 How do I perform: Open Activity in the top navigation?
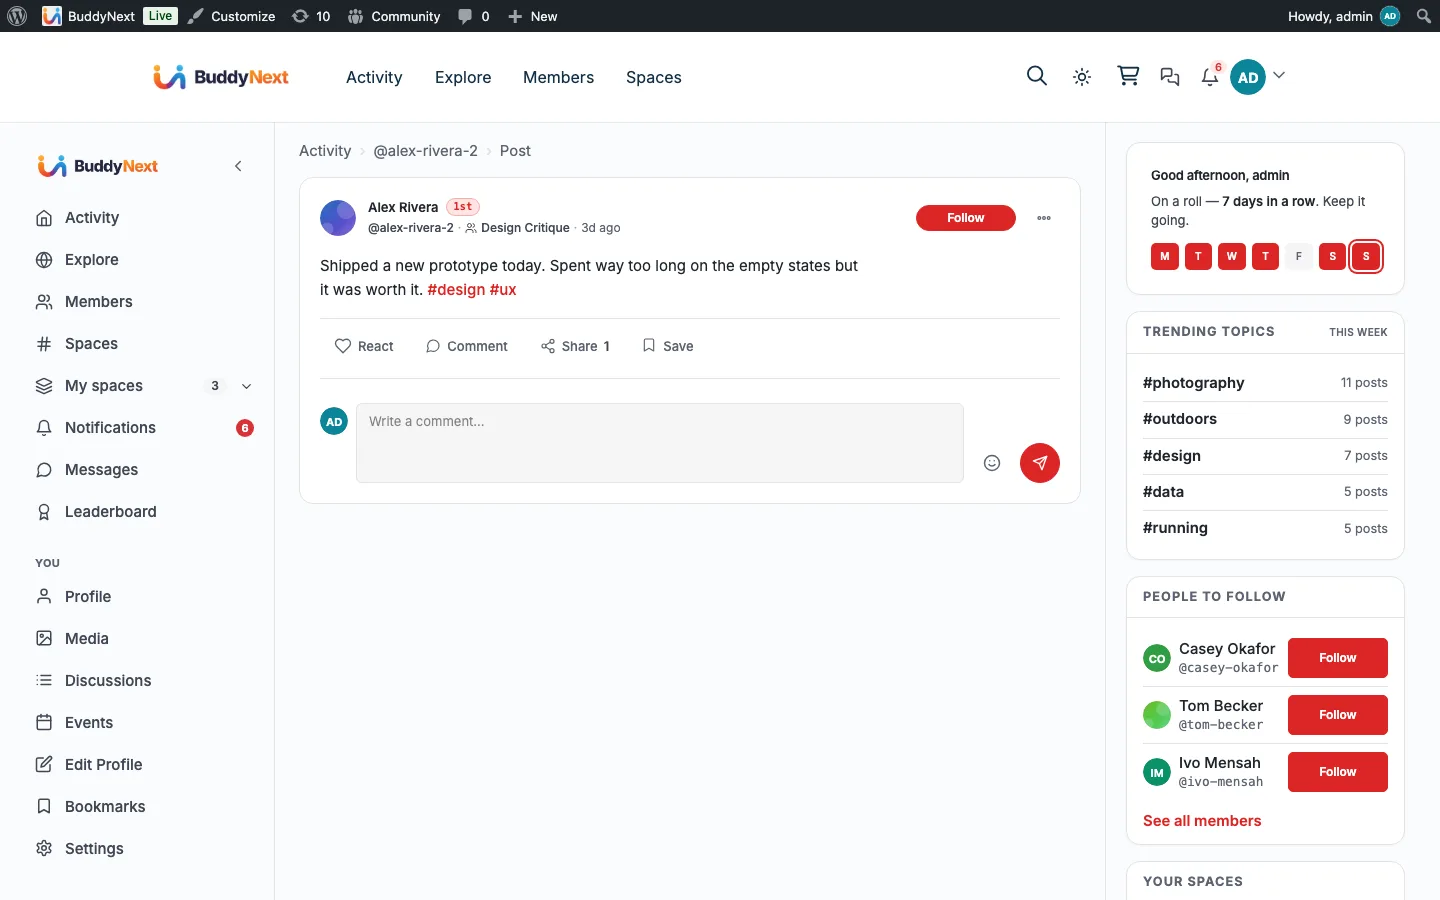(374, 77)
